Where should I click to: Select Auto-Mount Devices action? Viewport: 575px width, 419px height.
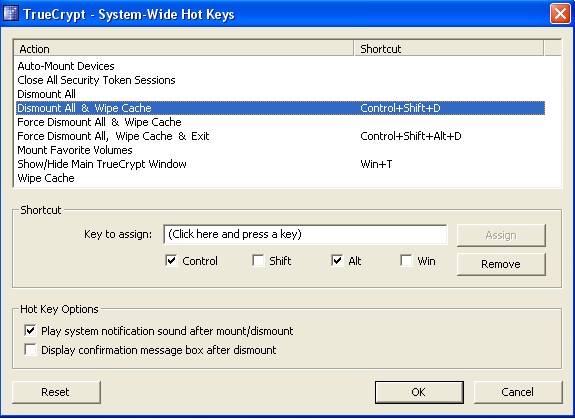click(281, 66)
